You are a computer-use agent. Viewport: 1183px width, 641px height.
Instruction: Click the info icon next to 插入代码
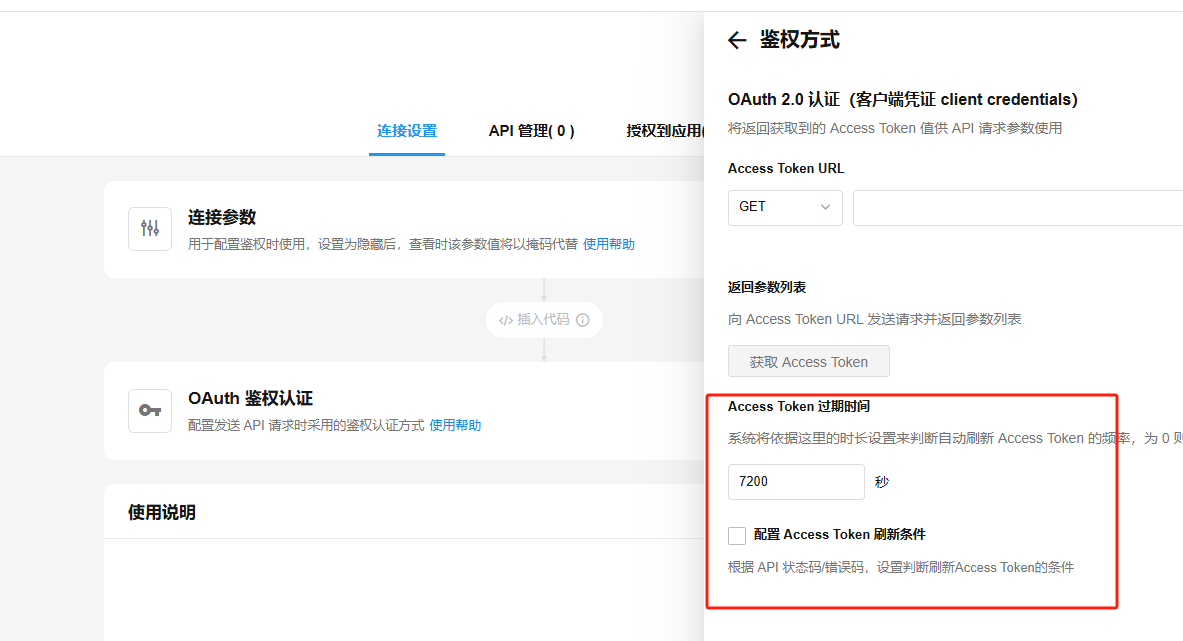click(x=583, y=320)
